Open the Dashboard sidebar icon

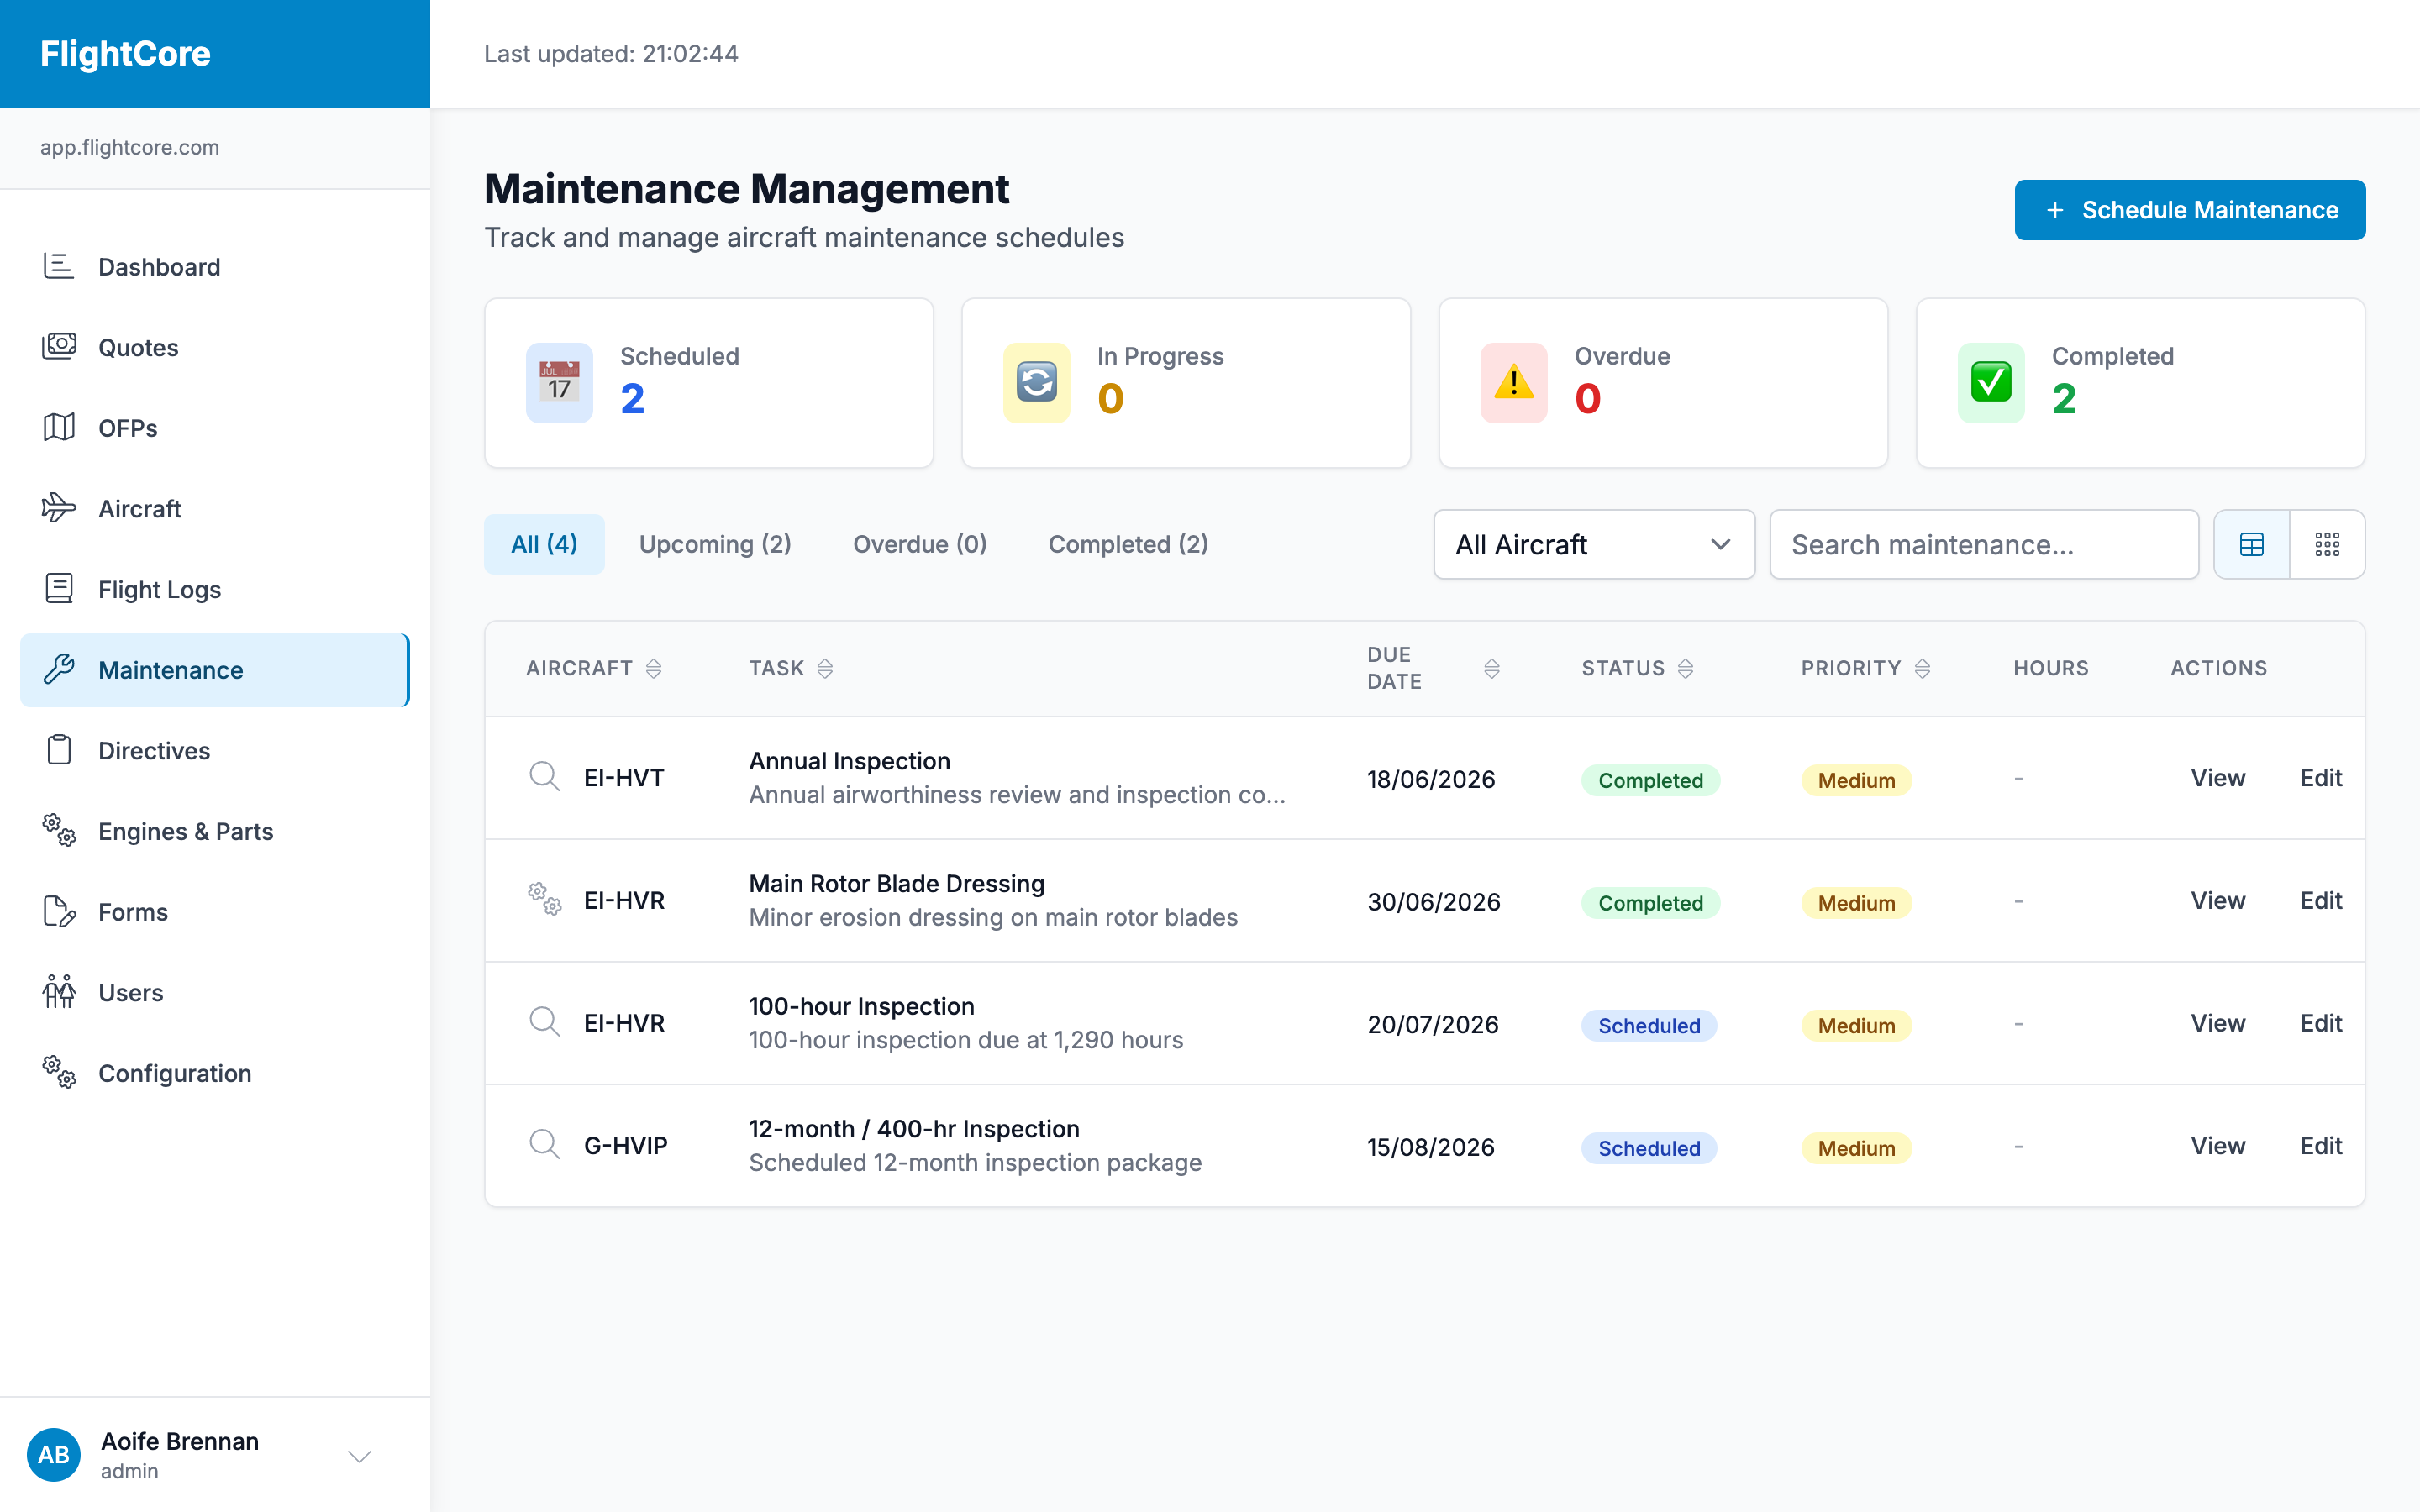tap(59, 266)
